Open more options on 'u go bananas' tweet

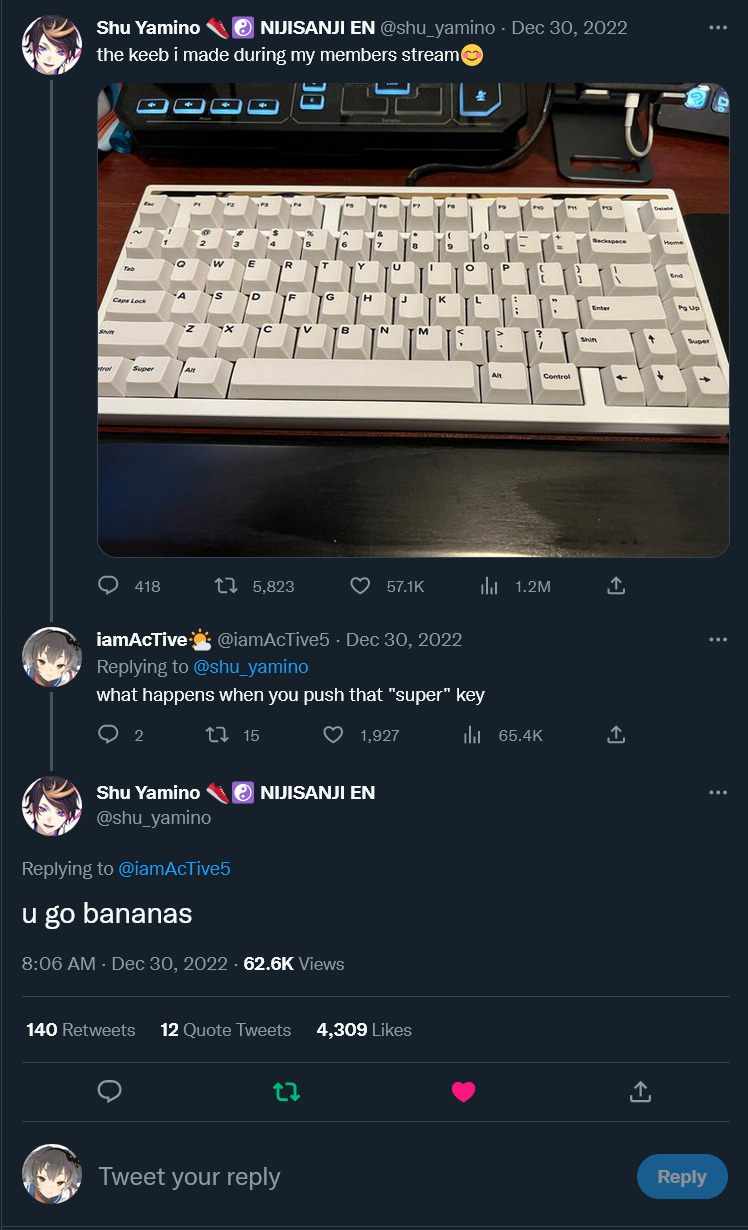click(x=718, y=792)
